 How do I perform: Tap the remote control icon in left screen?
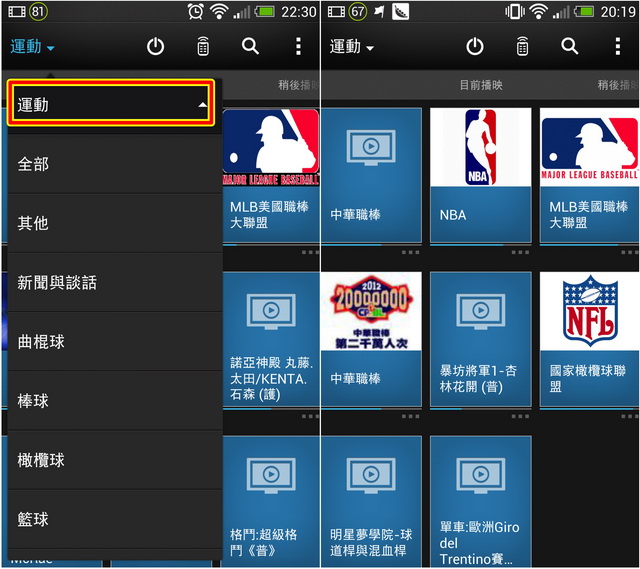tap(203, 46)
